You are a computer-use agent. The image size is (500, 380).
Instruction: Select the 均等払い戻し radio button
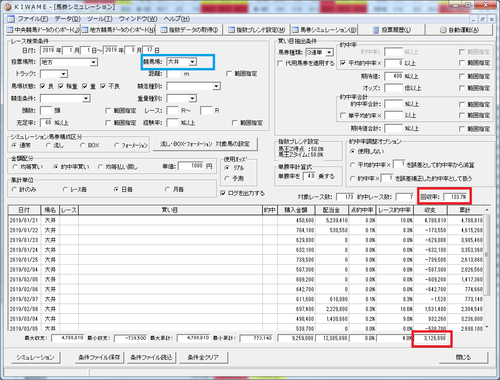pos(100,167)
